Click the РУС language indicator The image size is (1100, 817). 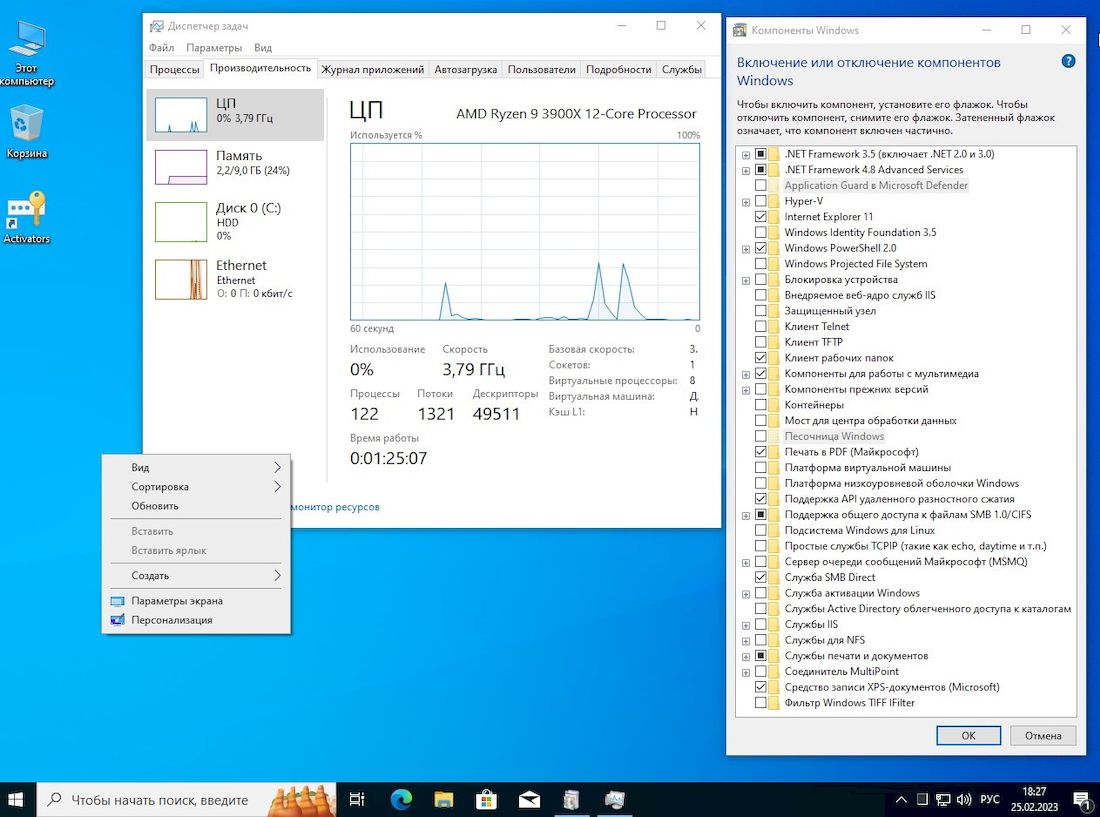(989, 799)
